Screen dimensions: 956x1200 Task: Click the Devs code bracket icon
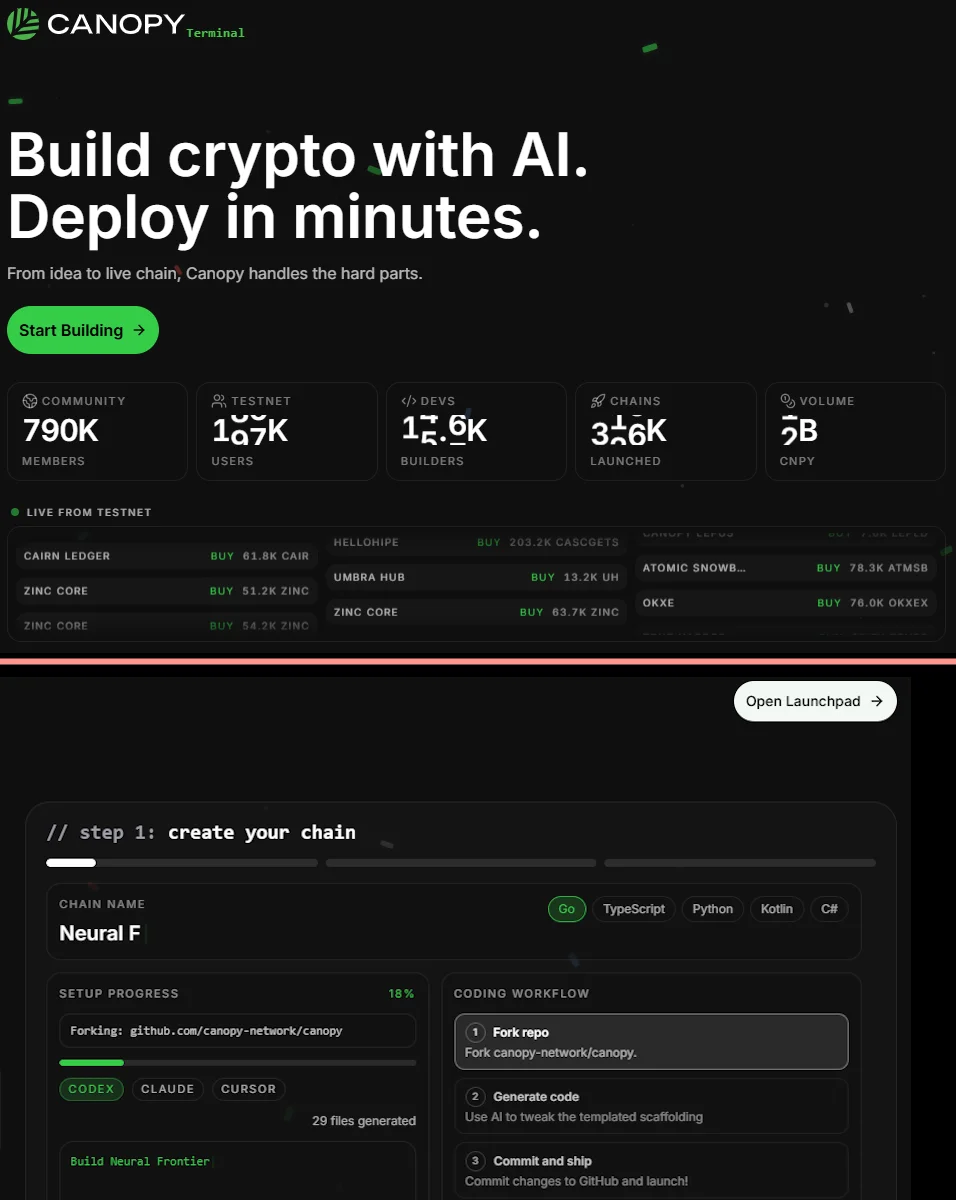pyautogui.click(x=409, y=400)
